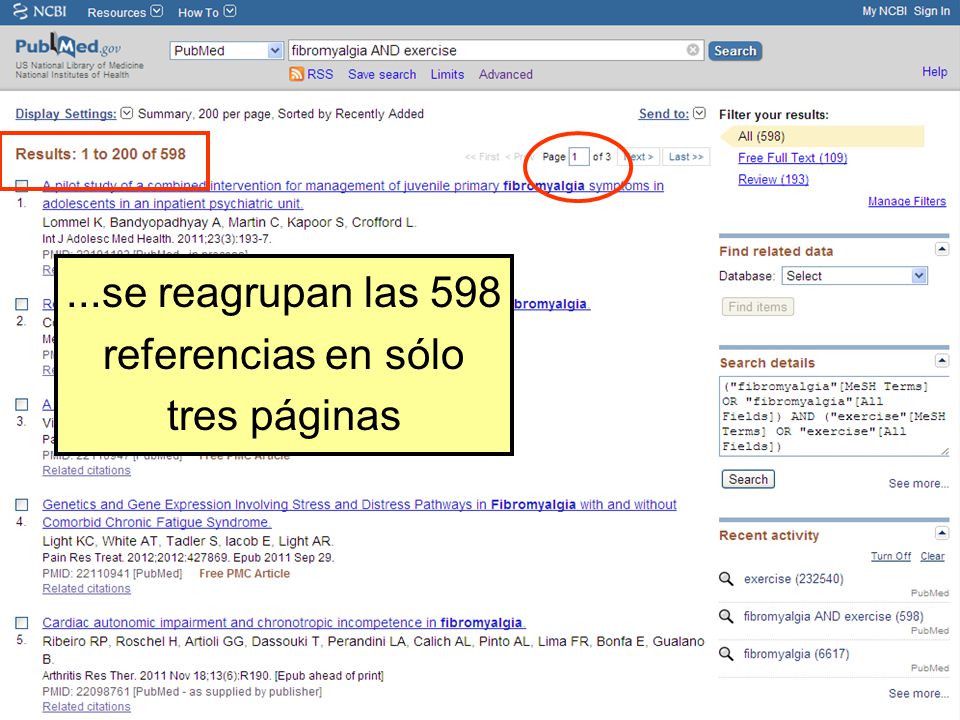960x720 pixels.
Task: Open Related citations for PMID 22098761
Action: (x=86, y=707)
